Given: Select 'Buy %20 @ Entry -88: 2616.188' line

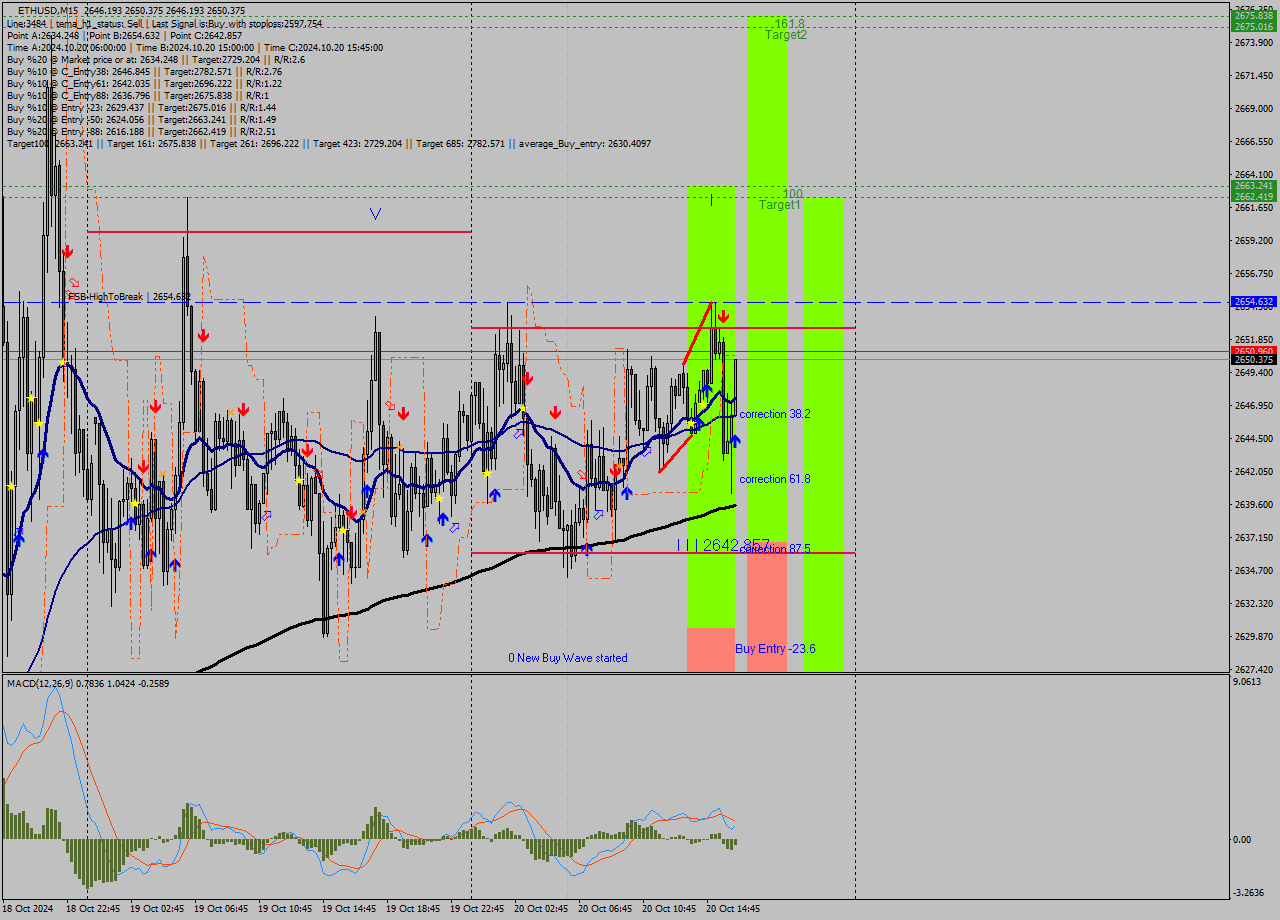Looking at the screenshot, I should coord(141,131).
